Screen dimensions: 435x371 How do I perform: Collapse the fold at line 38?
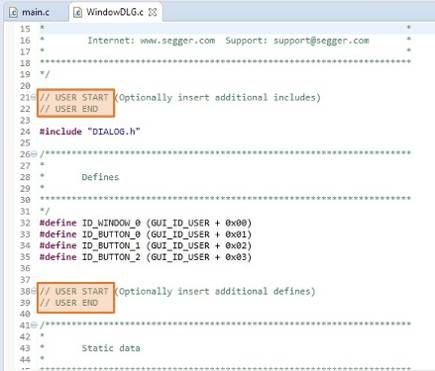(33, 291)
